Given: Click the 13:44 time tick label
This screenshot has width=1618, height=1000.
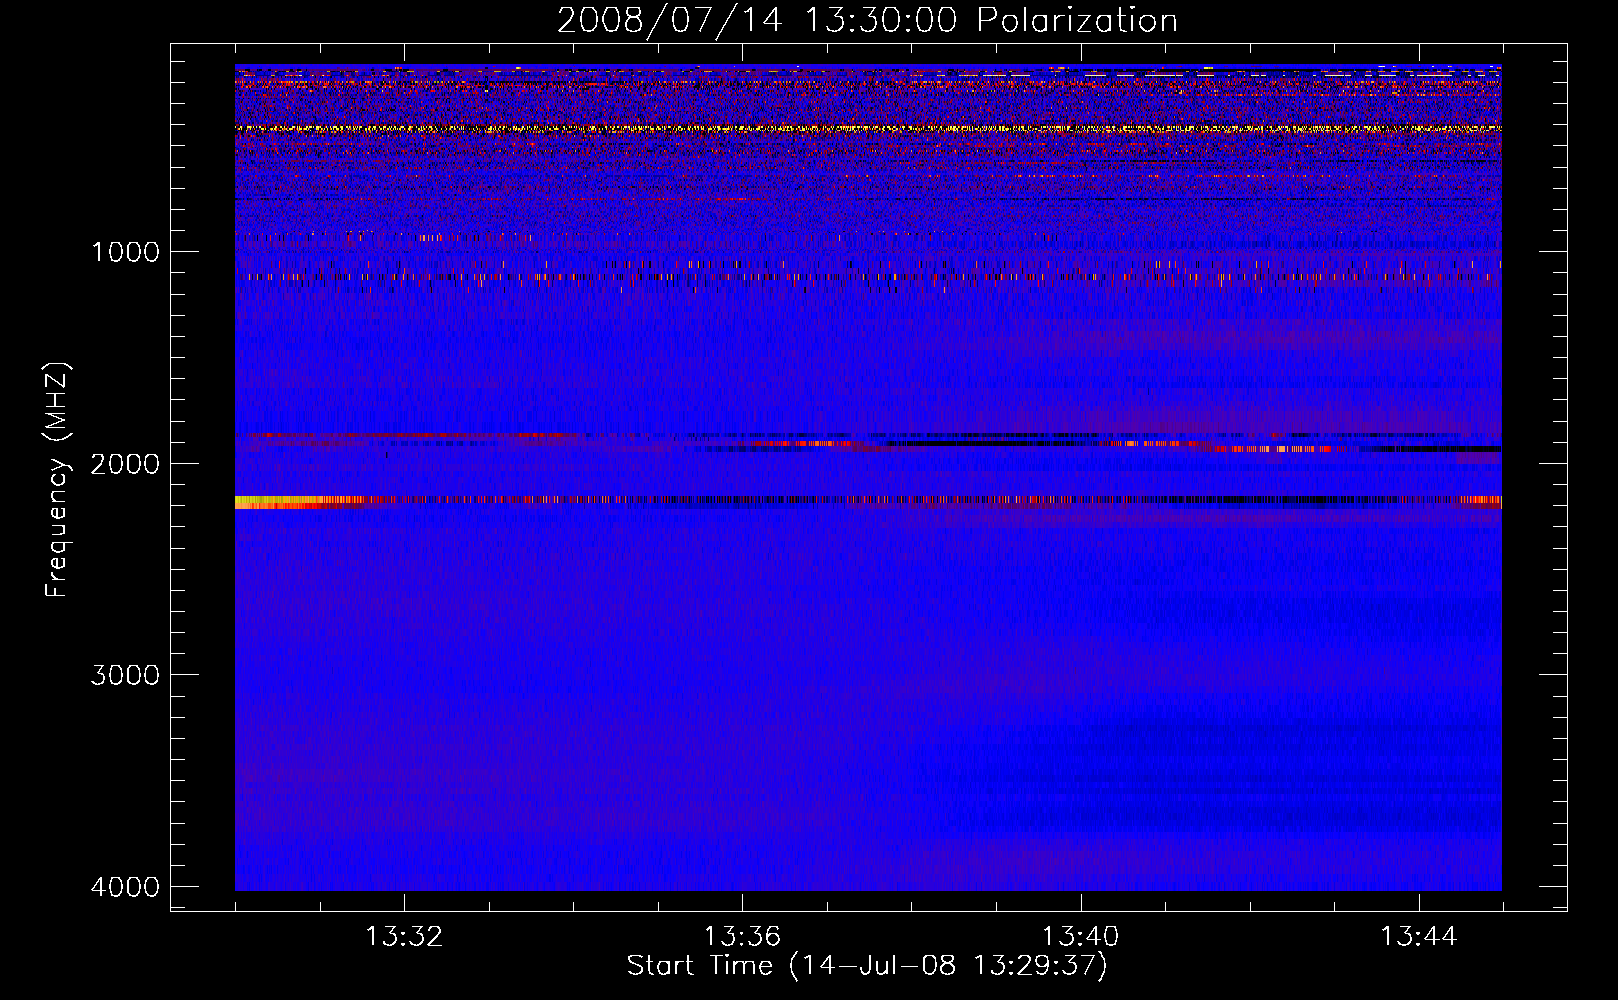Looking at the screenshot, I should [1419, 937].
